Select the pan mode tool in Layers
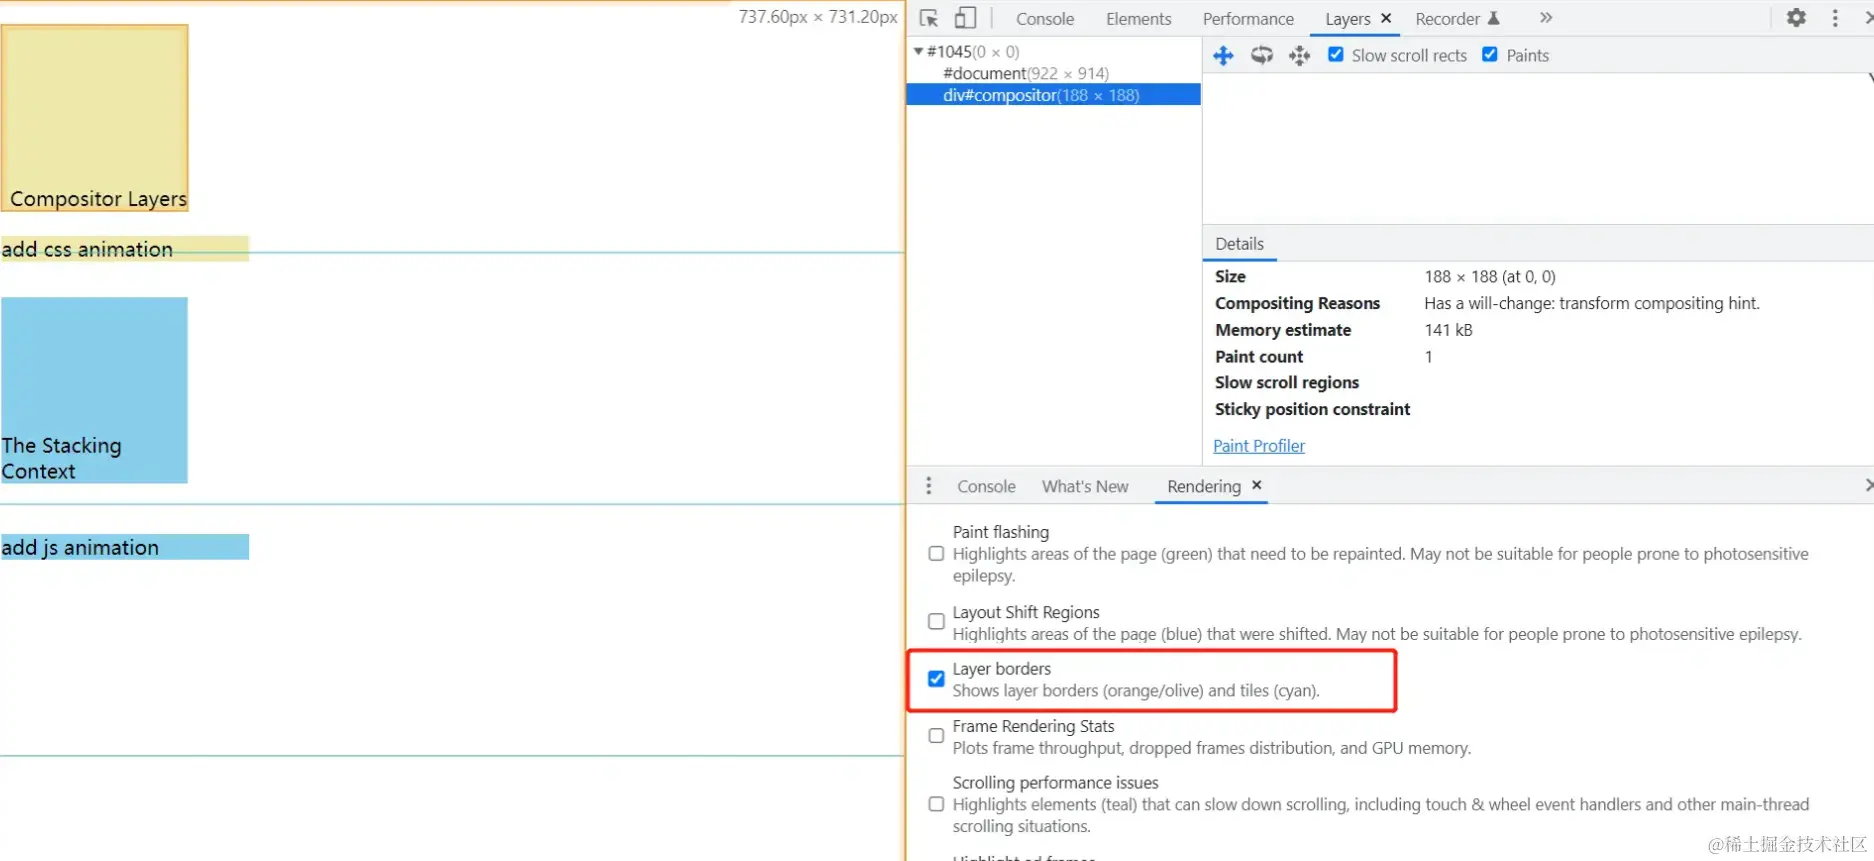1874x861 pixels. pos(1223,56)
